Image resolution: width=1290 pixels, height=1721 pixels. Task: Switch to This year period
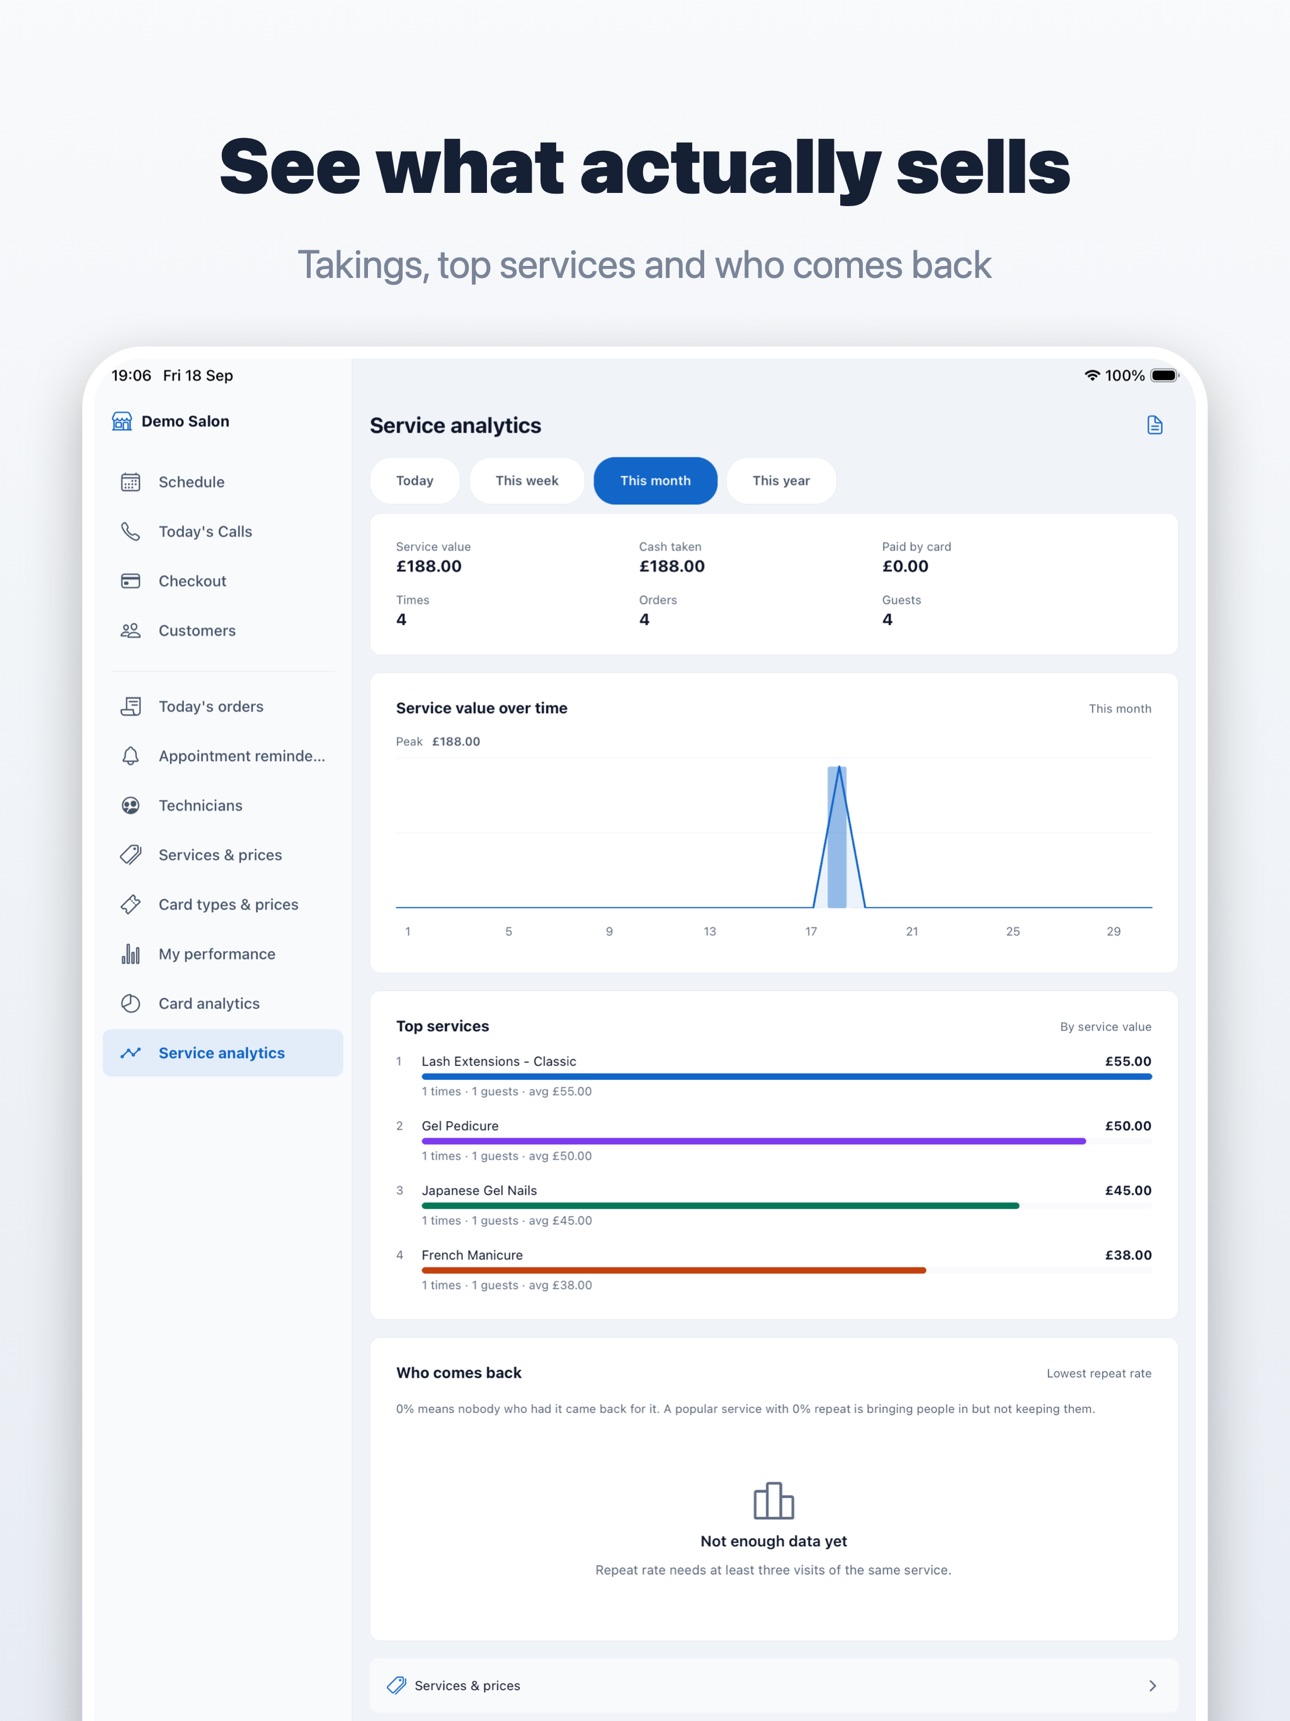(x=781, y=481)
